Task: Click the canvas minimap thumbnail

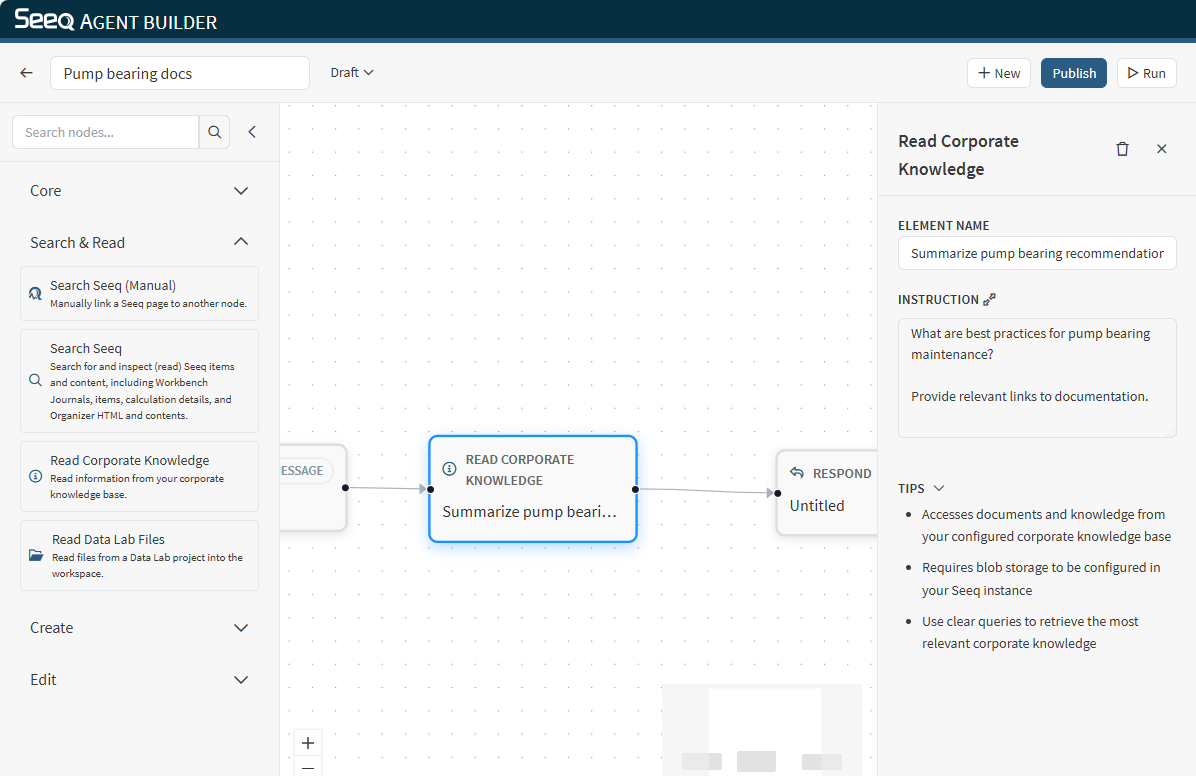Action: (762, 730)
